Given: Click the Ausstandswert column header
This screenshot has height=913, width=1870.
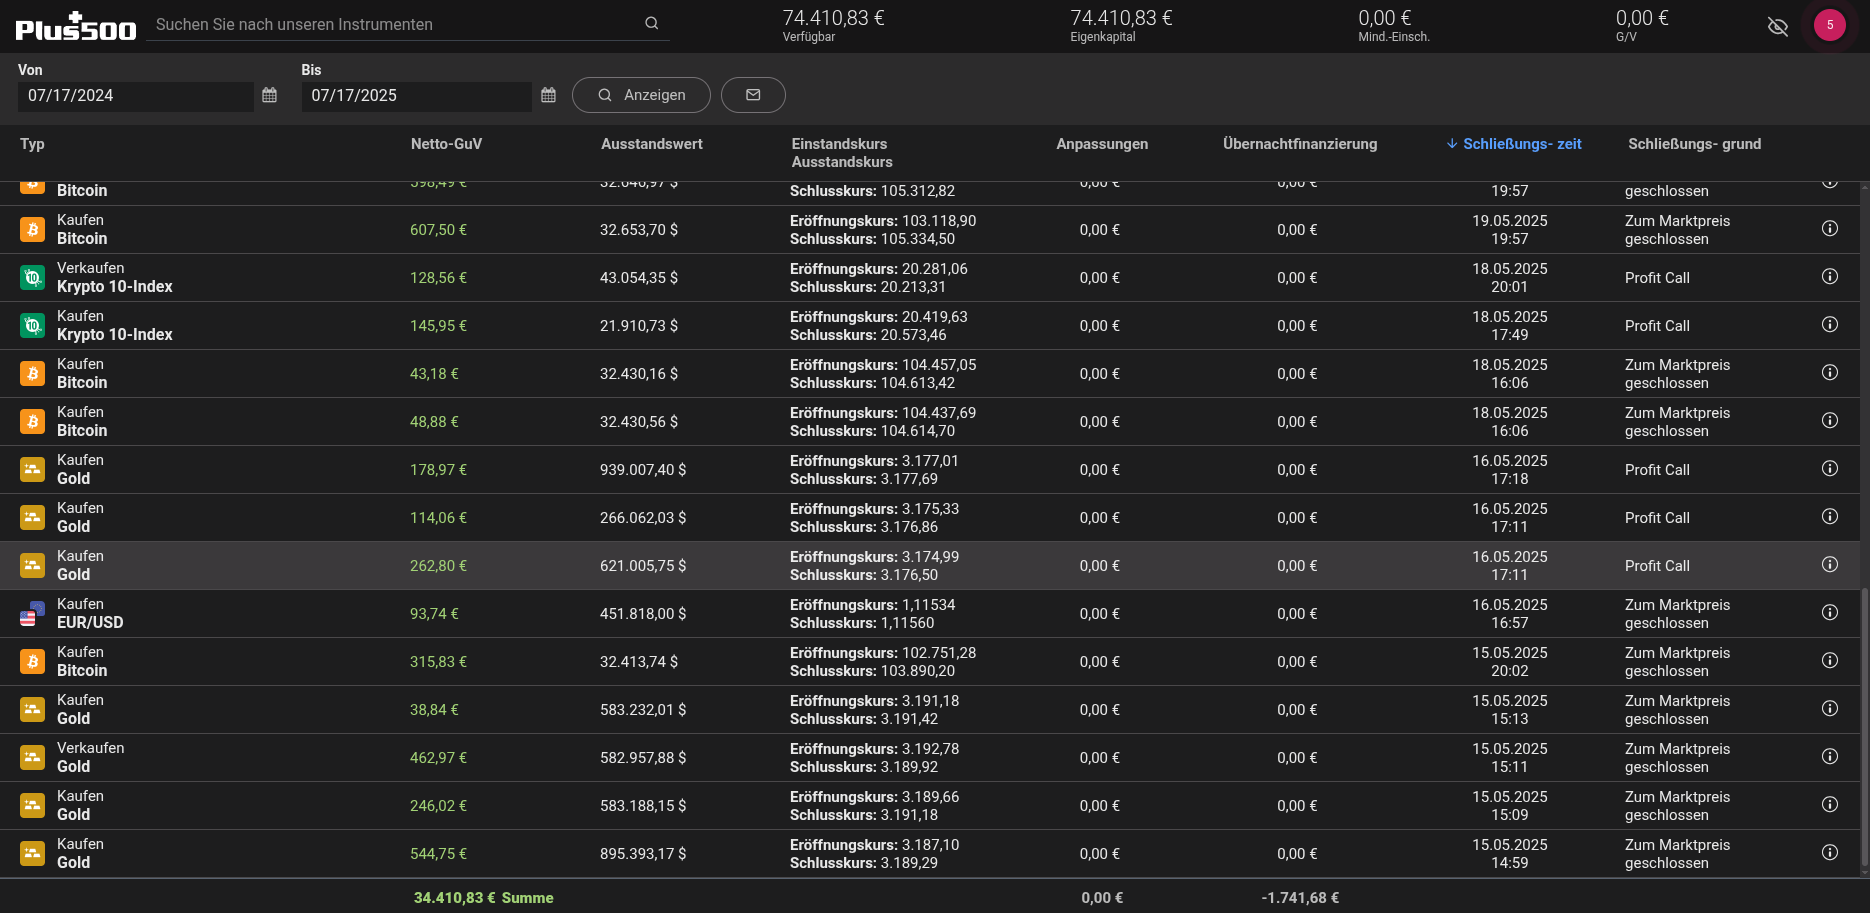Looking at the screenshot, I should (x=651, y=144).
